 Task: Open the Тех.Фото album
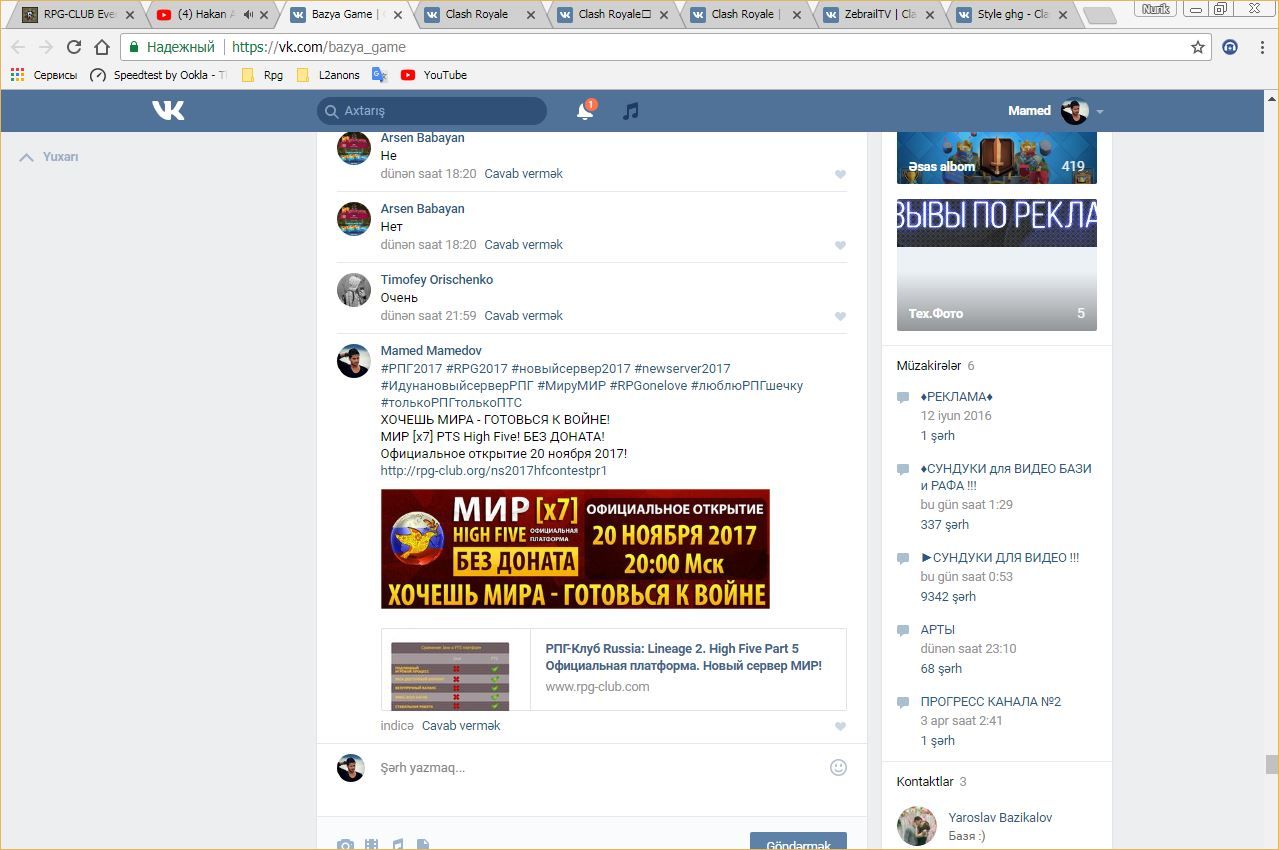(997, 264)
